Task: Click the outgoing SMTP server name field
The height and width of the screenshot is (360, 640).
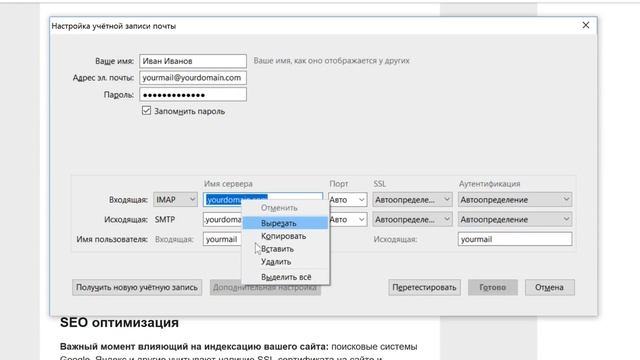Action: (x=222, y=219)
